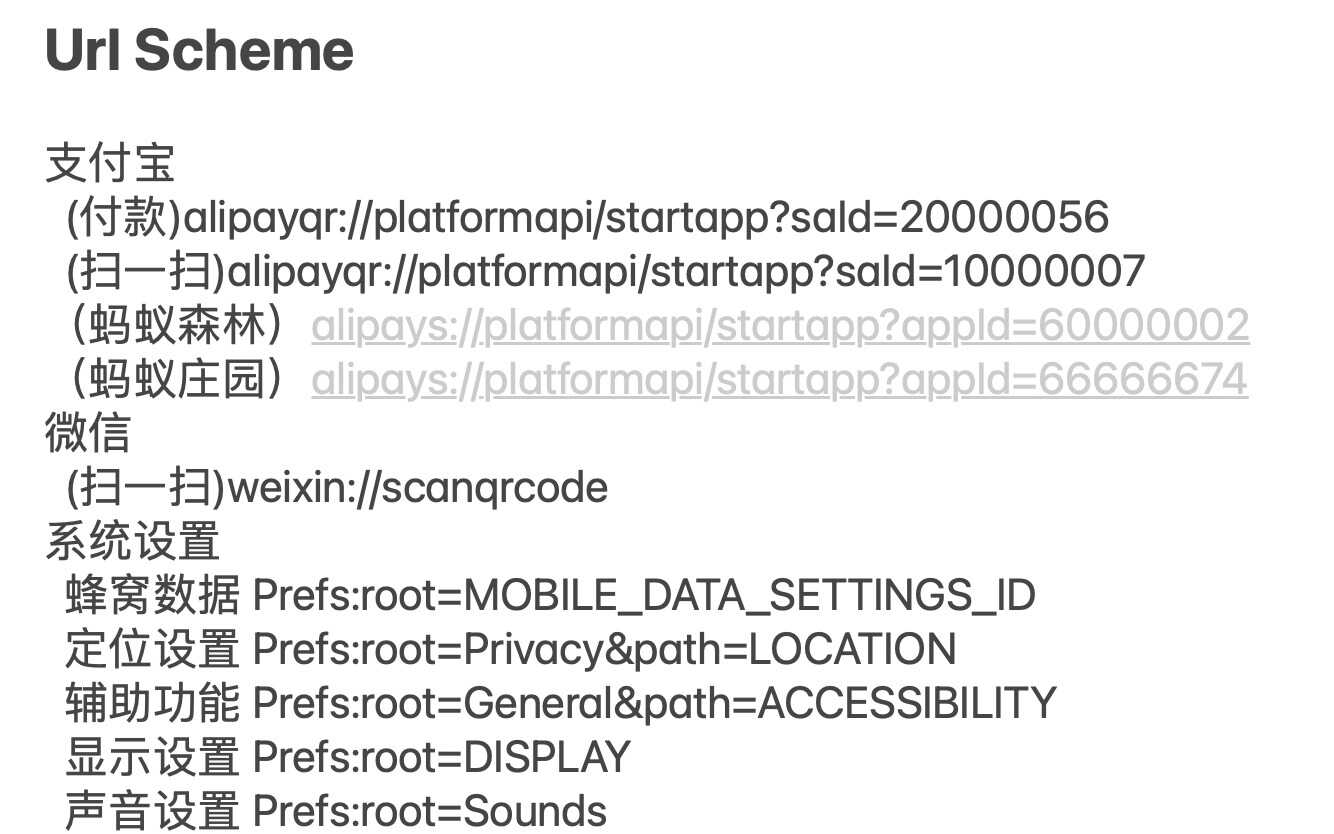Click the "Url Scheme" title heading
Viewport: 1334px width, 834px height.
[199, 50]
